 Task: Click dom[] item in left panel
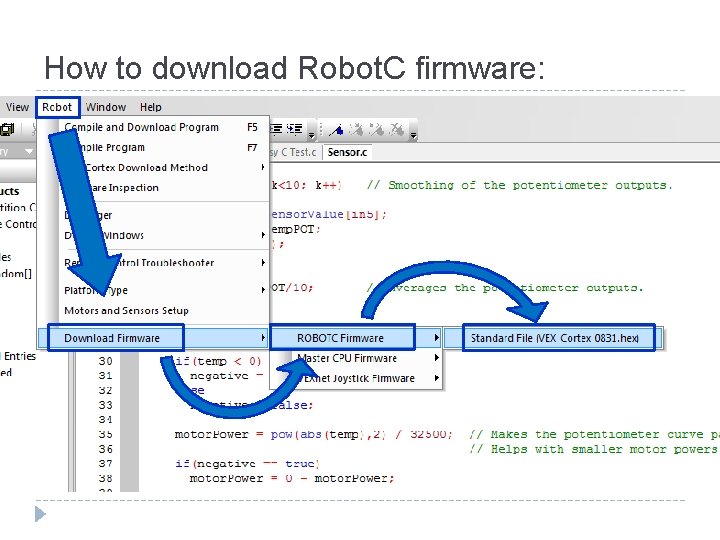click(17, 274)
